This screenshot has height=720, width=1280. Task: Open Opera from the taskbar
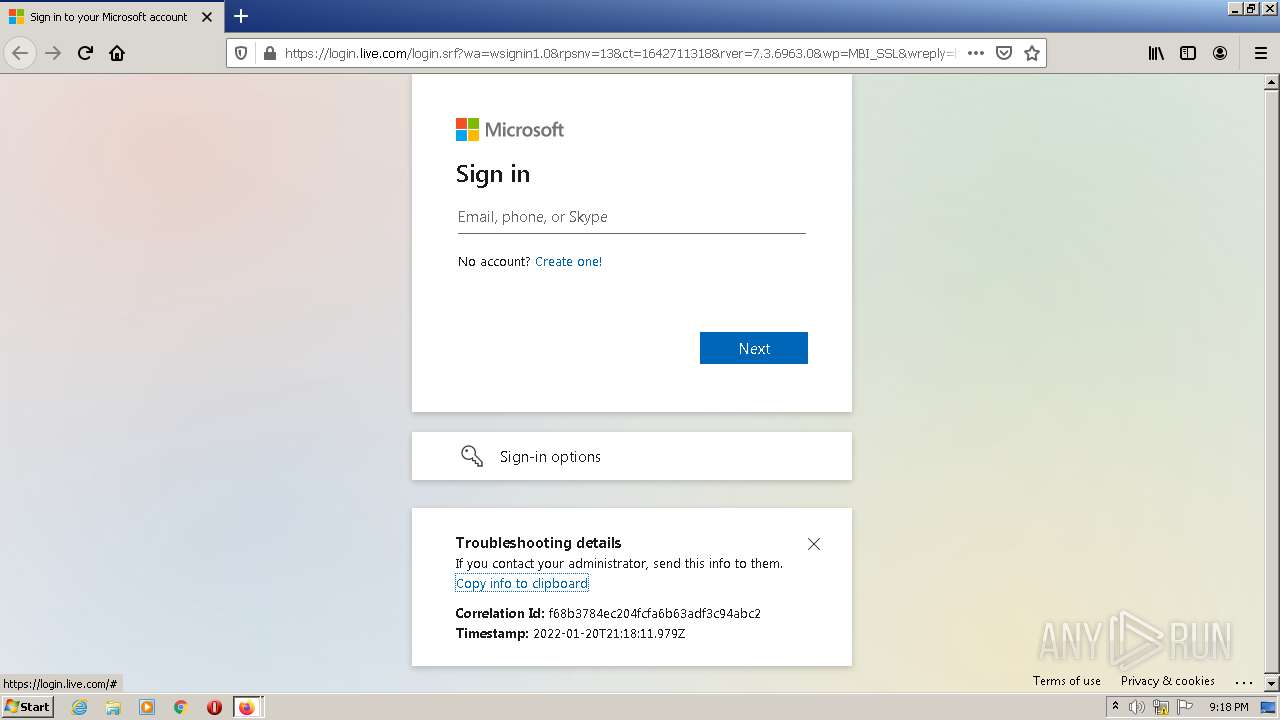point(214,707)
